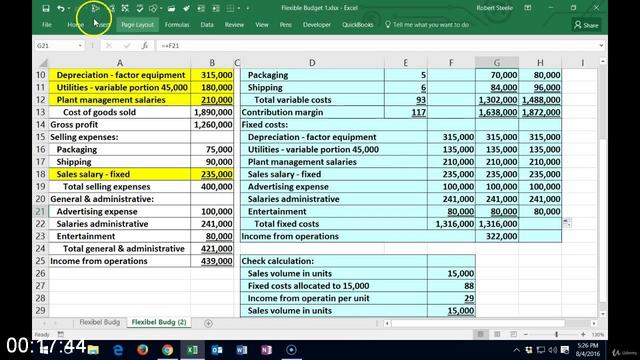Click the Ribbon Display Options icon
This screenshot has height=360, width=640.
pos(528,8)
